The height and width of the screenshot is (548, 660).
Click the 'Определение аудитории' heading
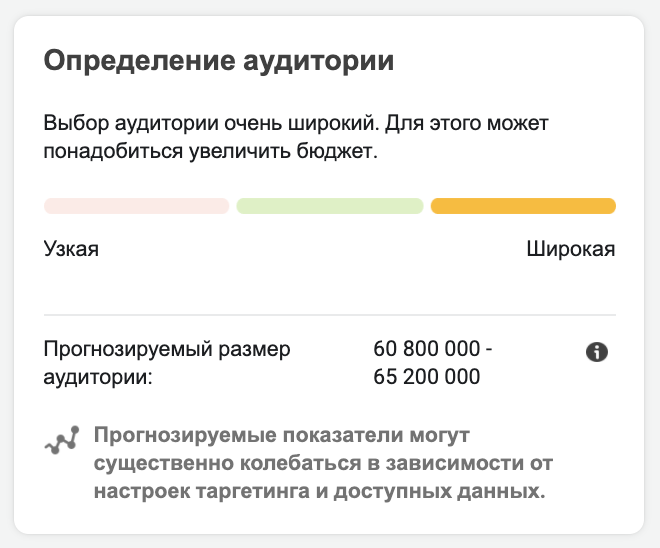pyautogui.click(x=219, y=61)
